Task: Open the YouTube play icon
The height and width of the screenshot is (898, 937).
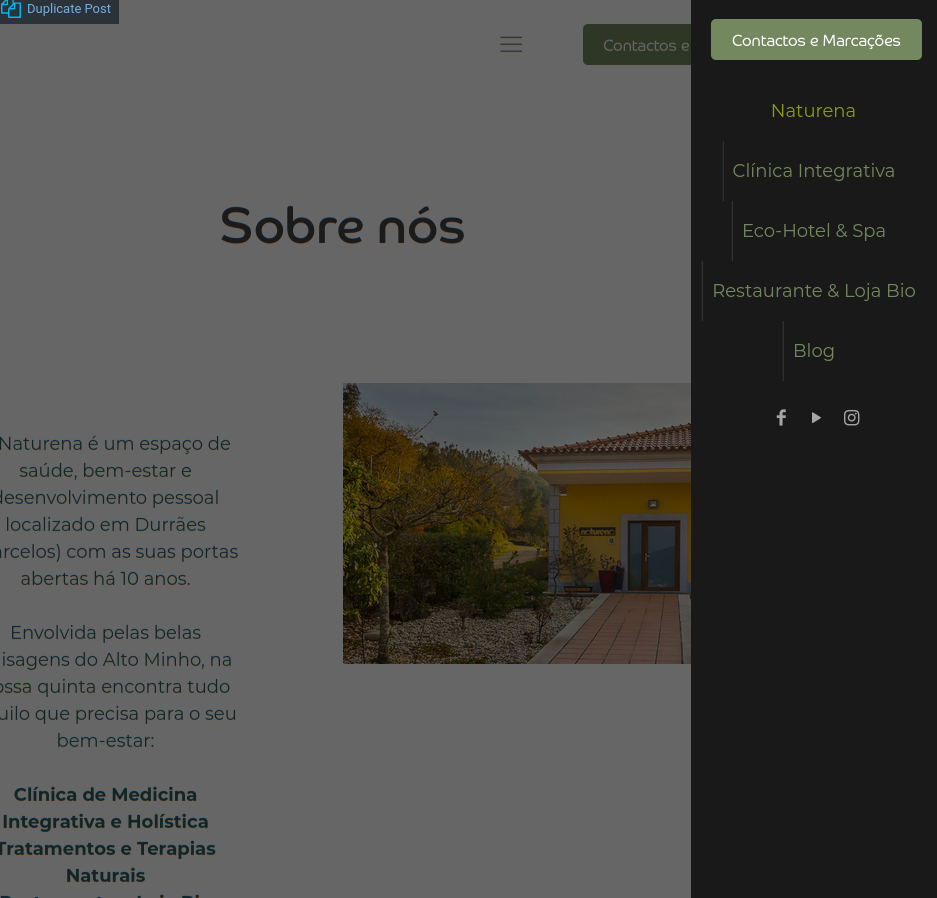Action: coord(816,418)
